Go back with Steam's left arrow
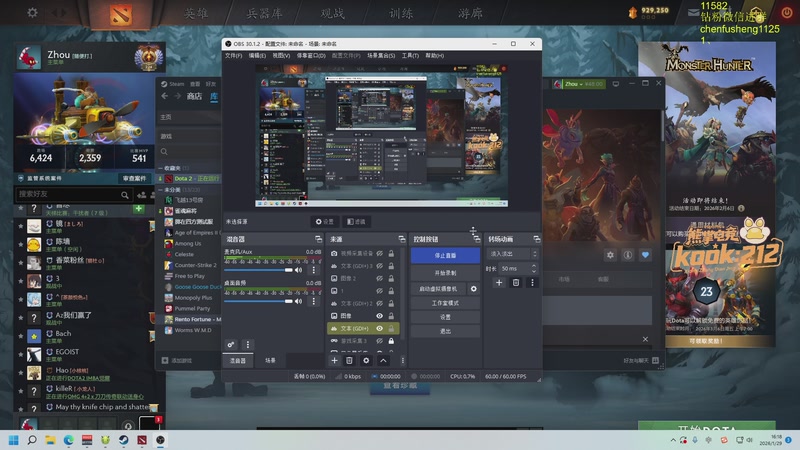This screenshot has width=800, height=450. point(164,96)
